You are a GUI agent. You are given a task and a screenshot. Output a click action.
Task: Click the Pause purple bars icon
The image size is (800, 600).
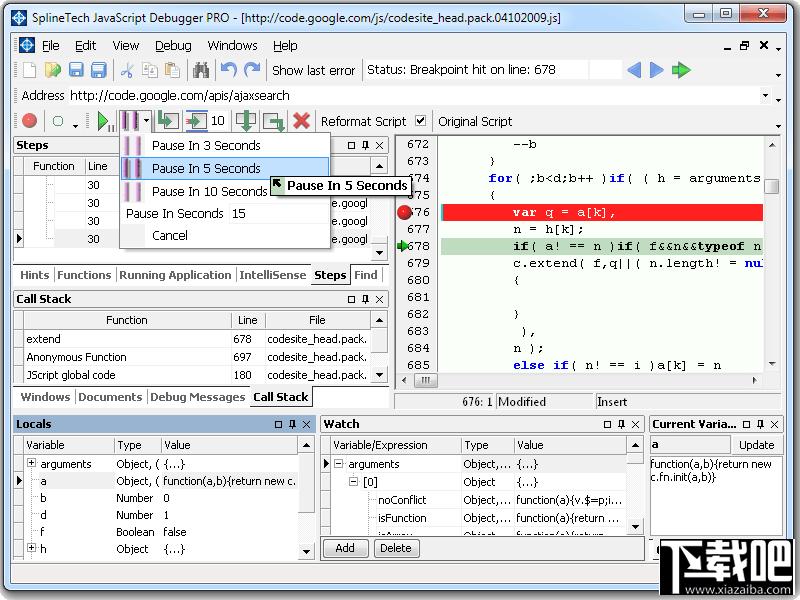coord(130,121)
